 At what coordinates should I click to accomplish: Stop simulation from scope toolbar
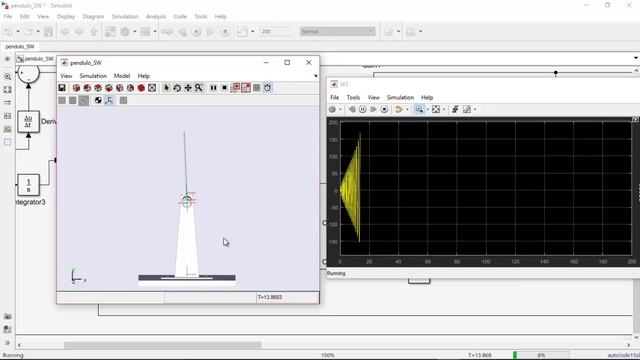tap(384, 109)
